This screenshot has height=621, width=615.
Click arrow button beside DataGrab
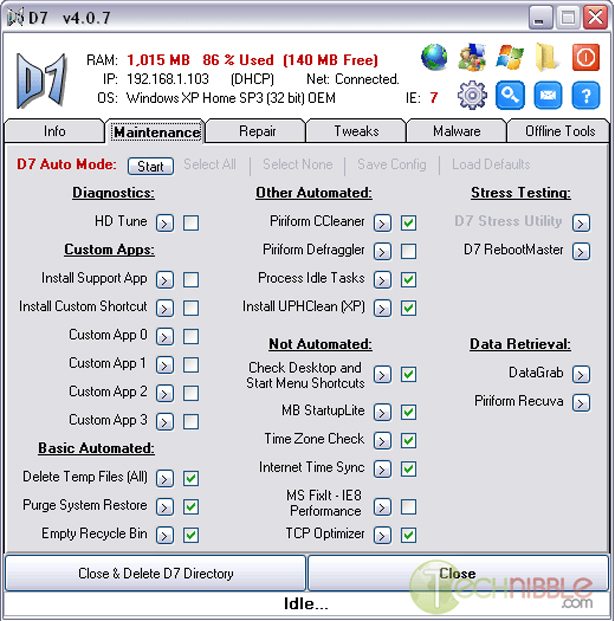[581, 375]
